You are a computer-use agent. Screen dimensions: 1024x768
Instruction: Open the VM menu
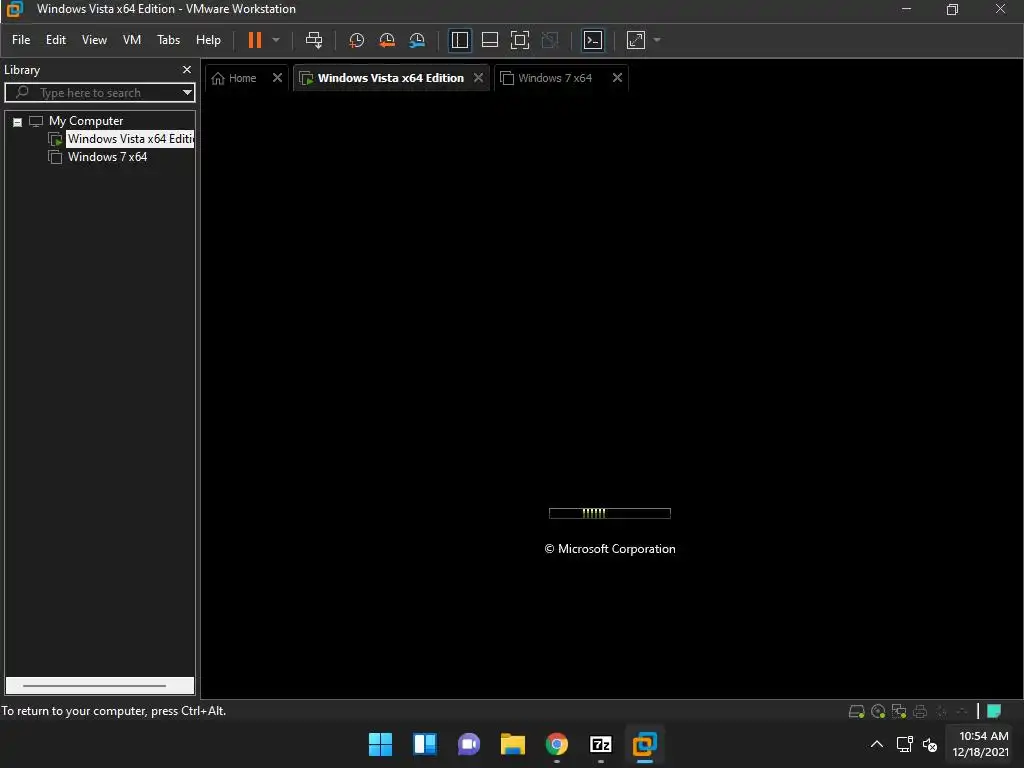[132, 40]
